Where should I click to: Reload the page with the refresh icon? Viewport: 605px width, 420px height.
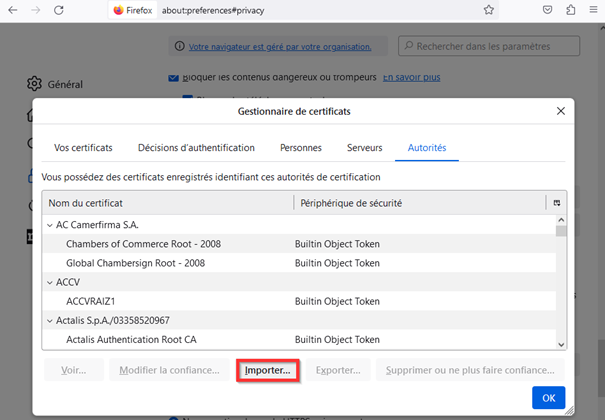tap(59, 10)
